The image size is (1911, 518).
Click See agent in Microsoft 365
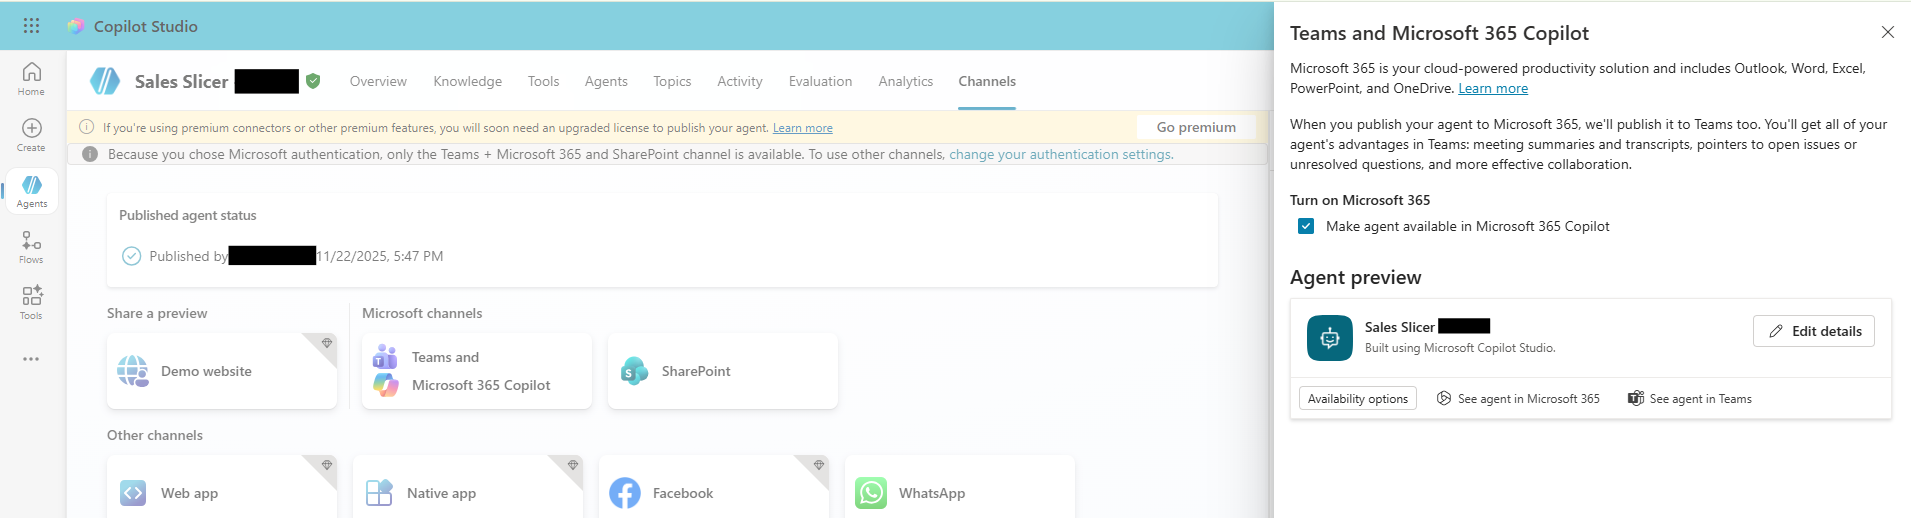pyautogui.click(x=1518, y=398)
